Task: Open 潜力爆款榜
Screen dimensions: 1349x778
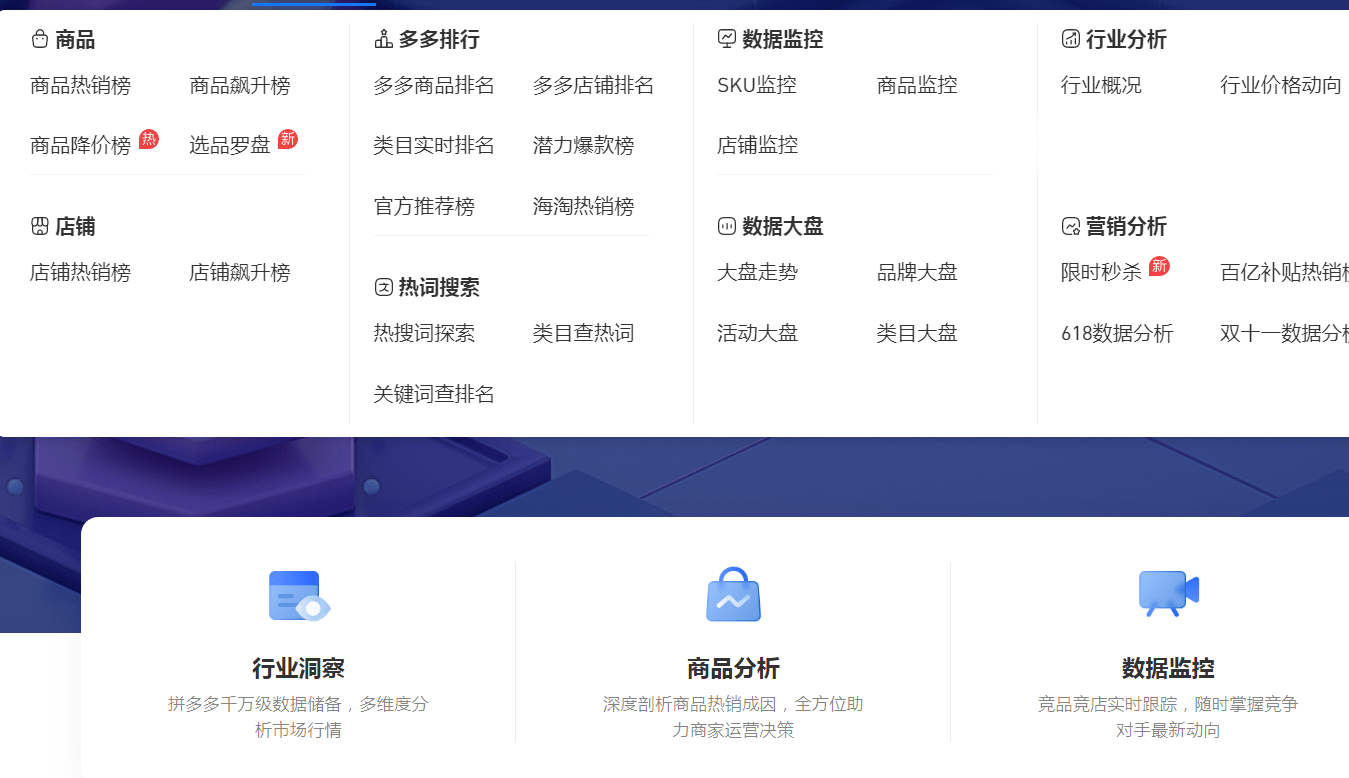Action: click(584, 146)
